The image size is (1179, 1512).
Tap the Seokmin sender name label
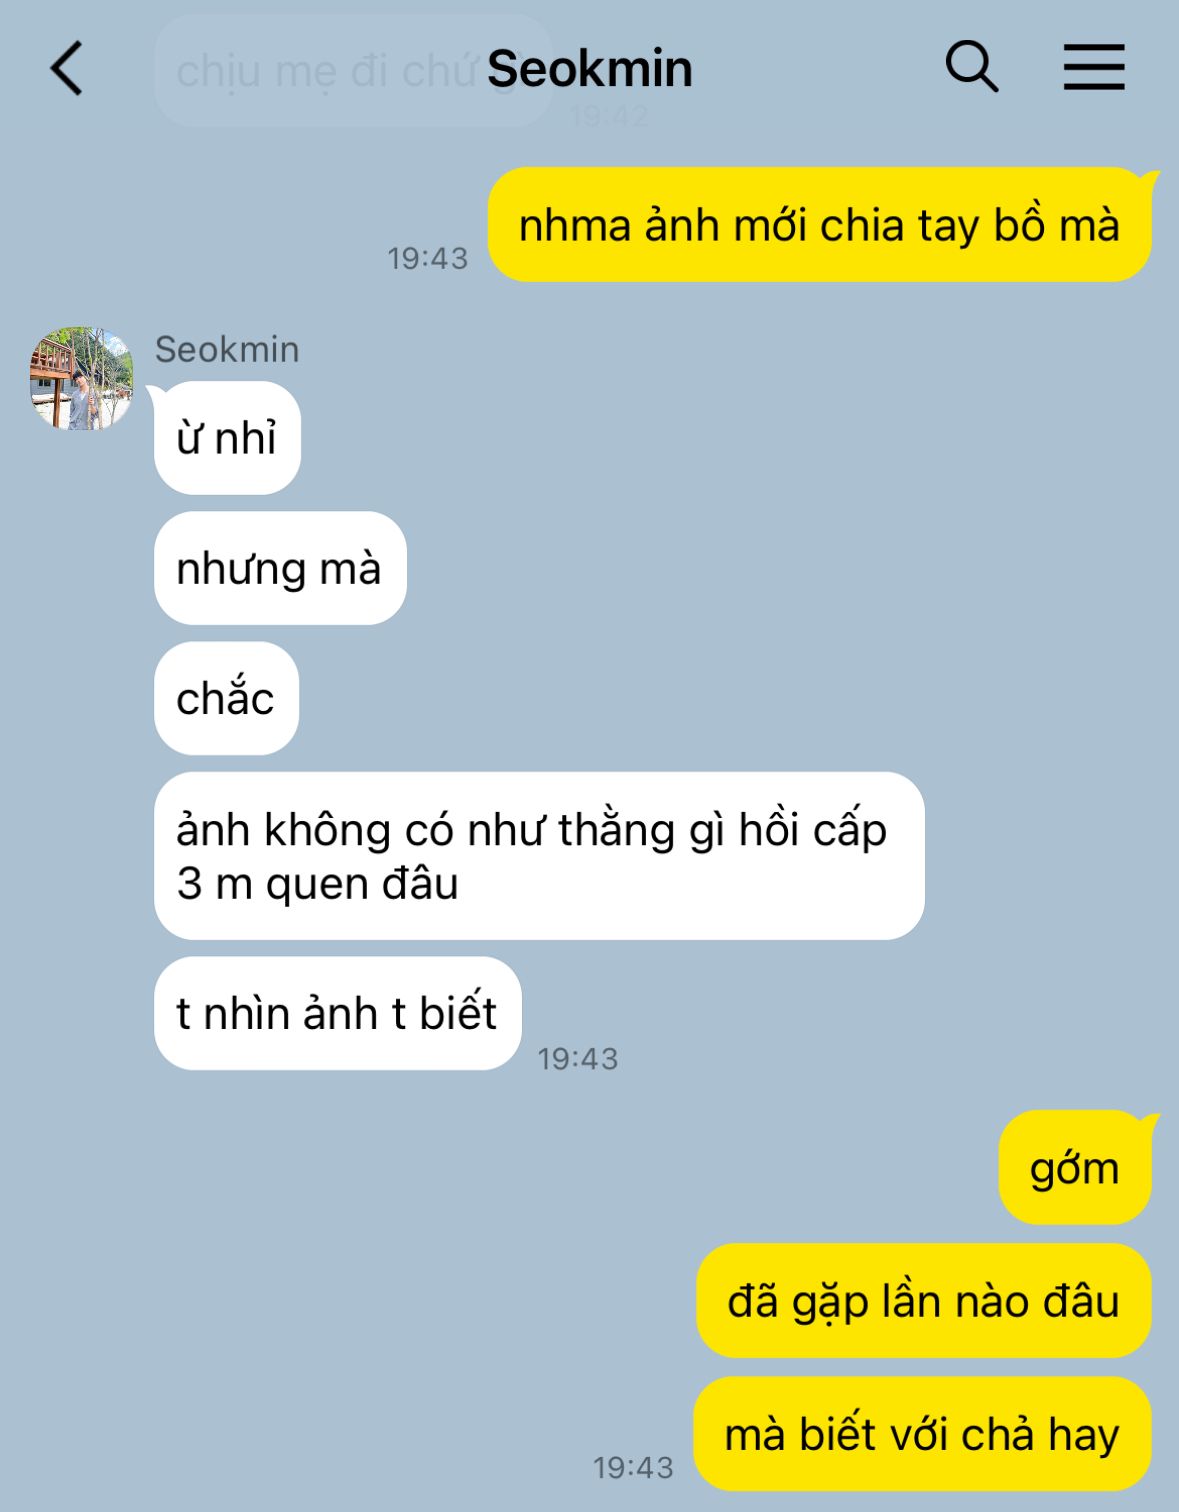(x=227, y=349)
